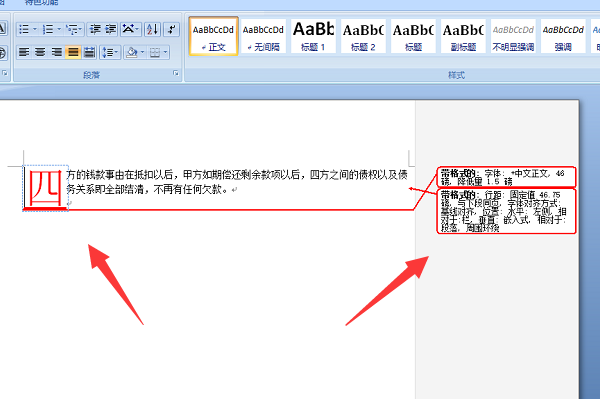Image resolution: width=600 pixels, height=399 pixels.
Task: Apply the 标题 2 style
Action: coord(363,36)
